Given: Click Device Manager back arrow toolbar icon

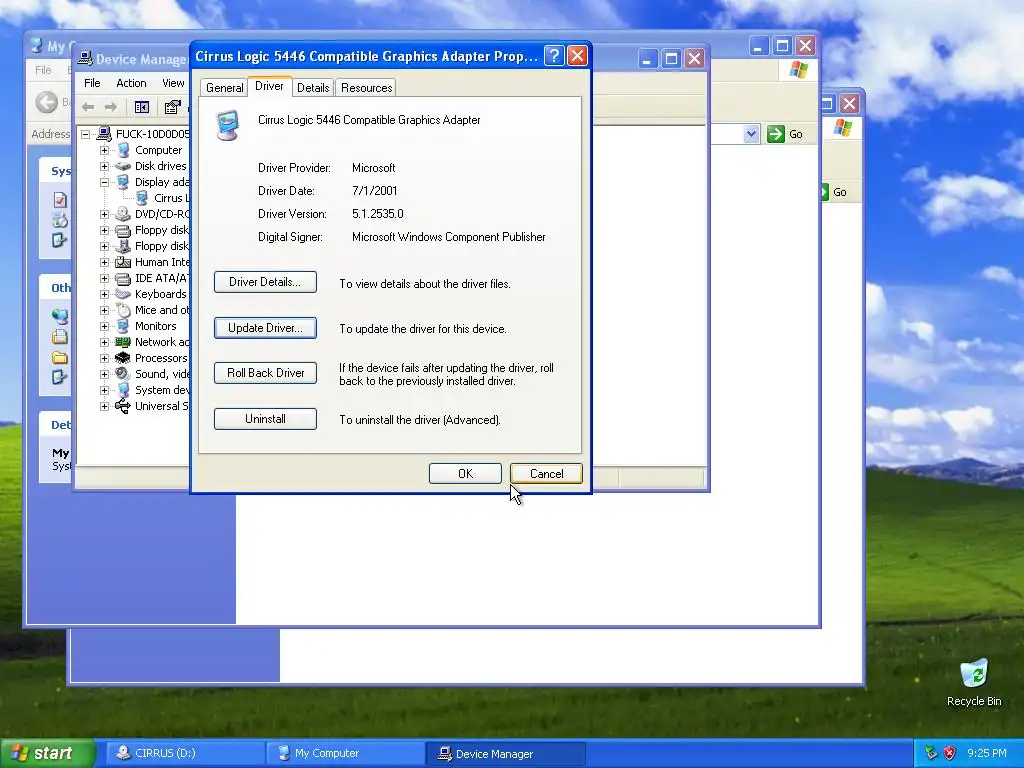Looking at the screenshot, I should point(88,107).
